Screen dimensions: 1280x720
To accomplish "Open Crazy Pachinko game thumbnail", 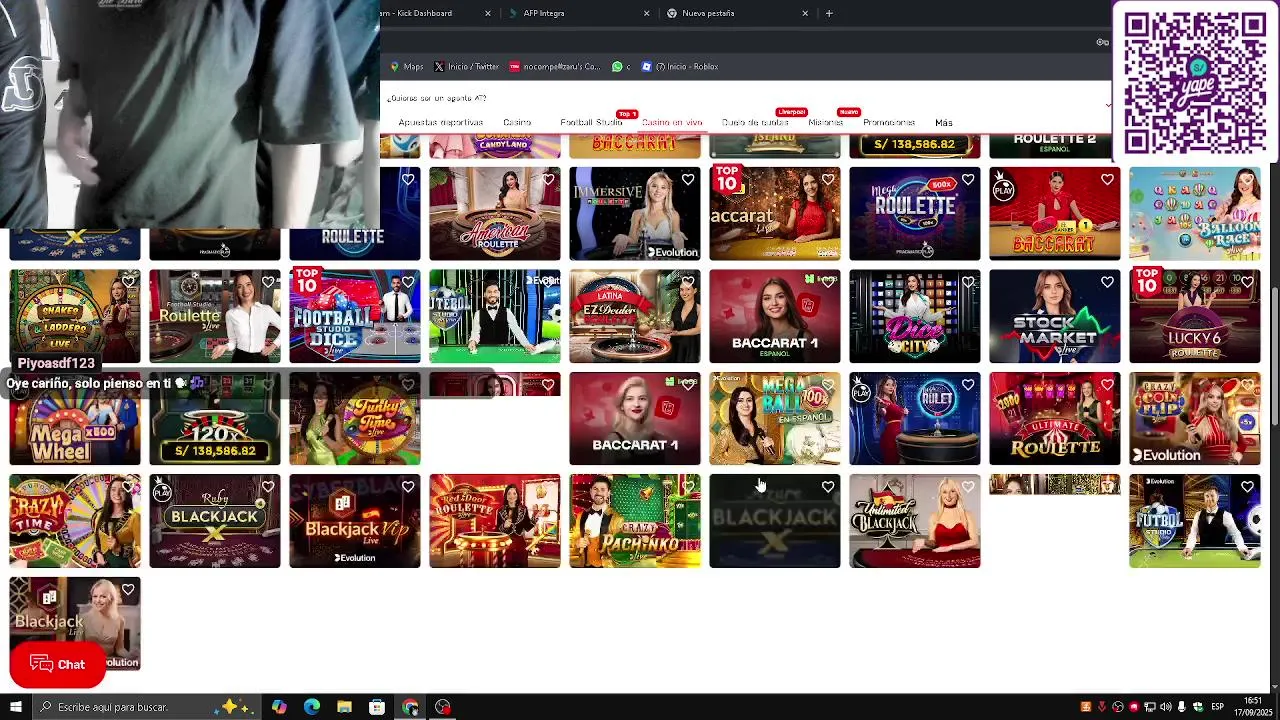I will 635,521.
